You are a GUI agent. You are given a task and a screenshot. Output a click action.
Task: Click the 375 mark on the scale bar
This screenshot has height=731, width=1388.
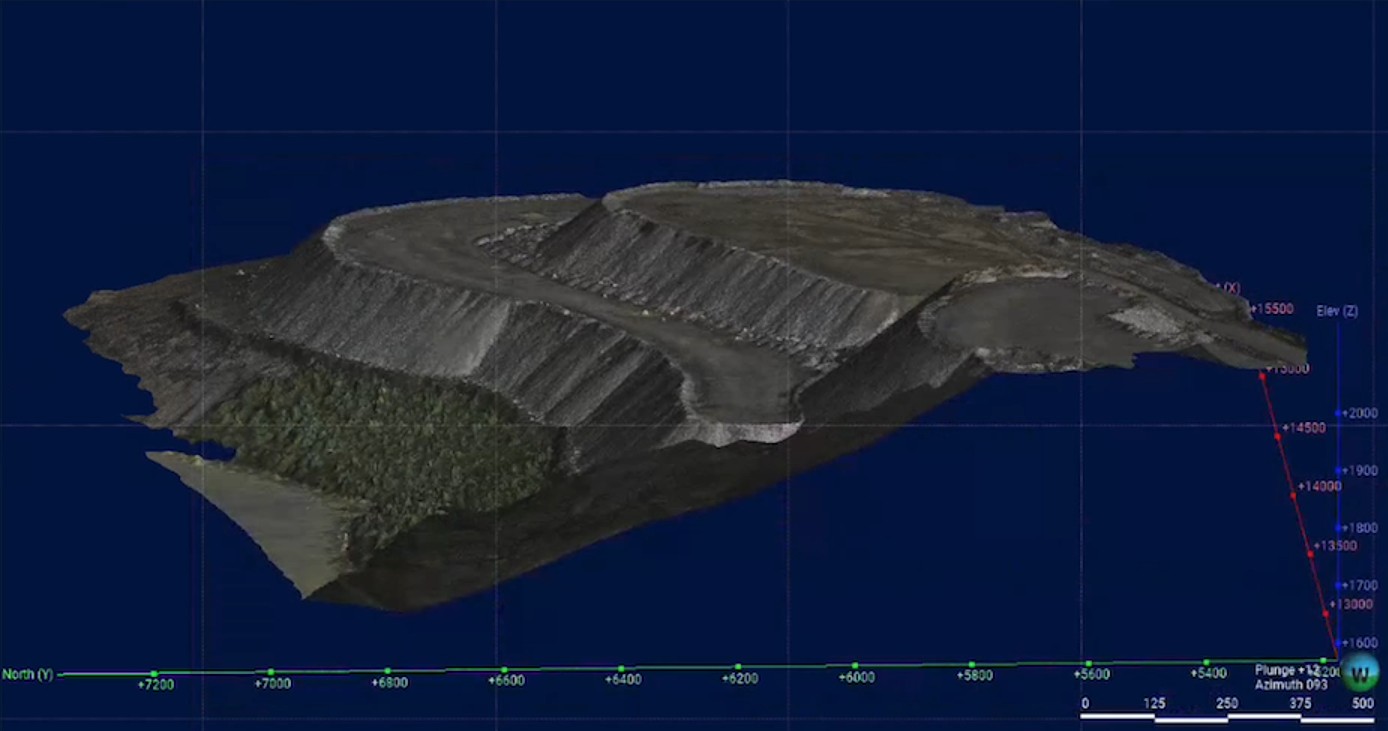click(x=1300, y=704)
